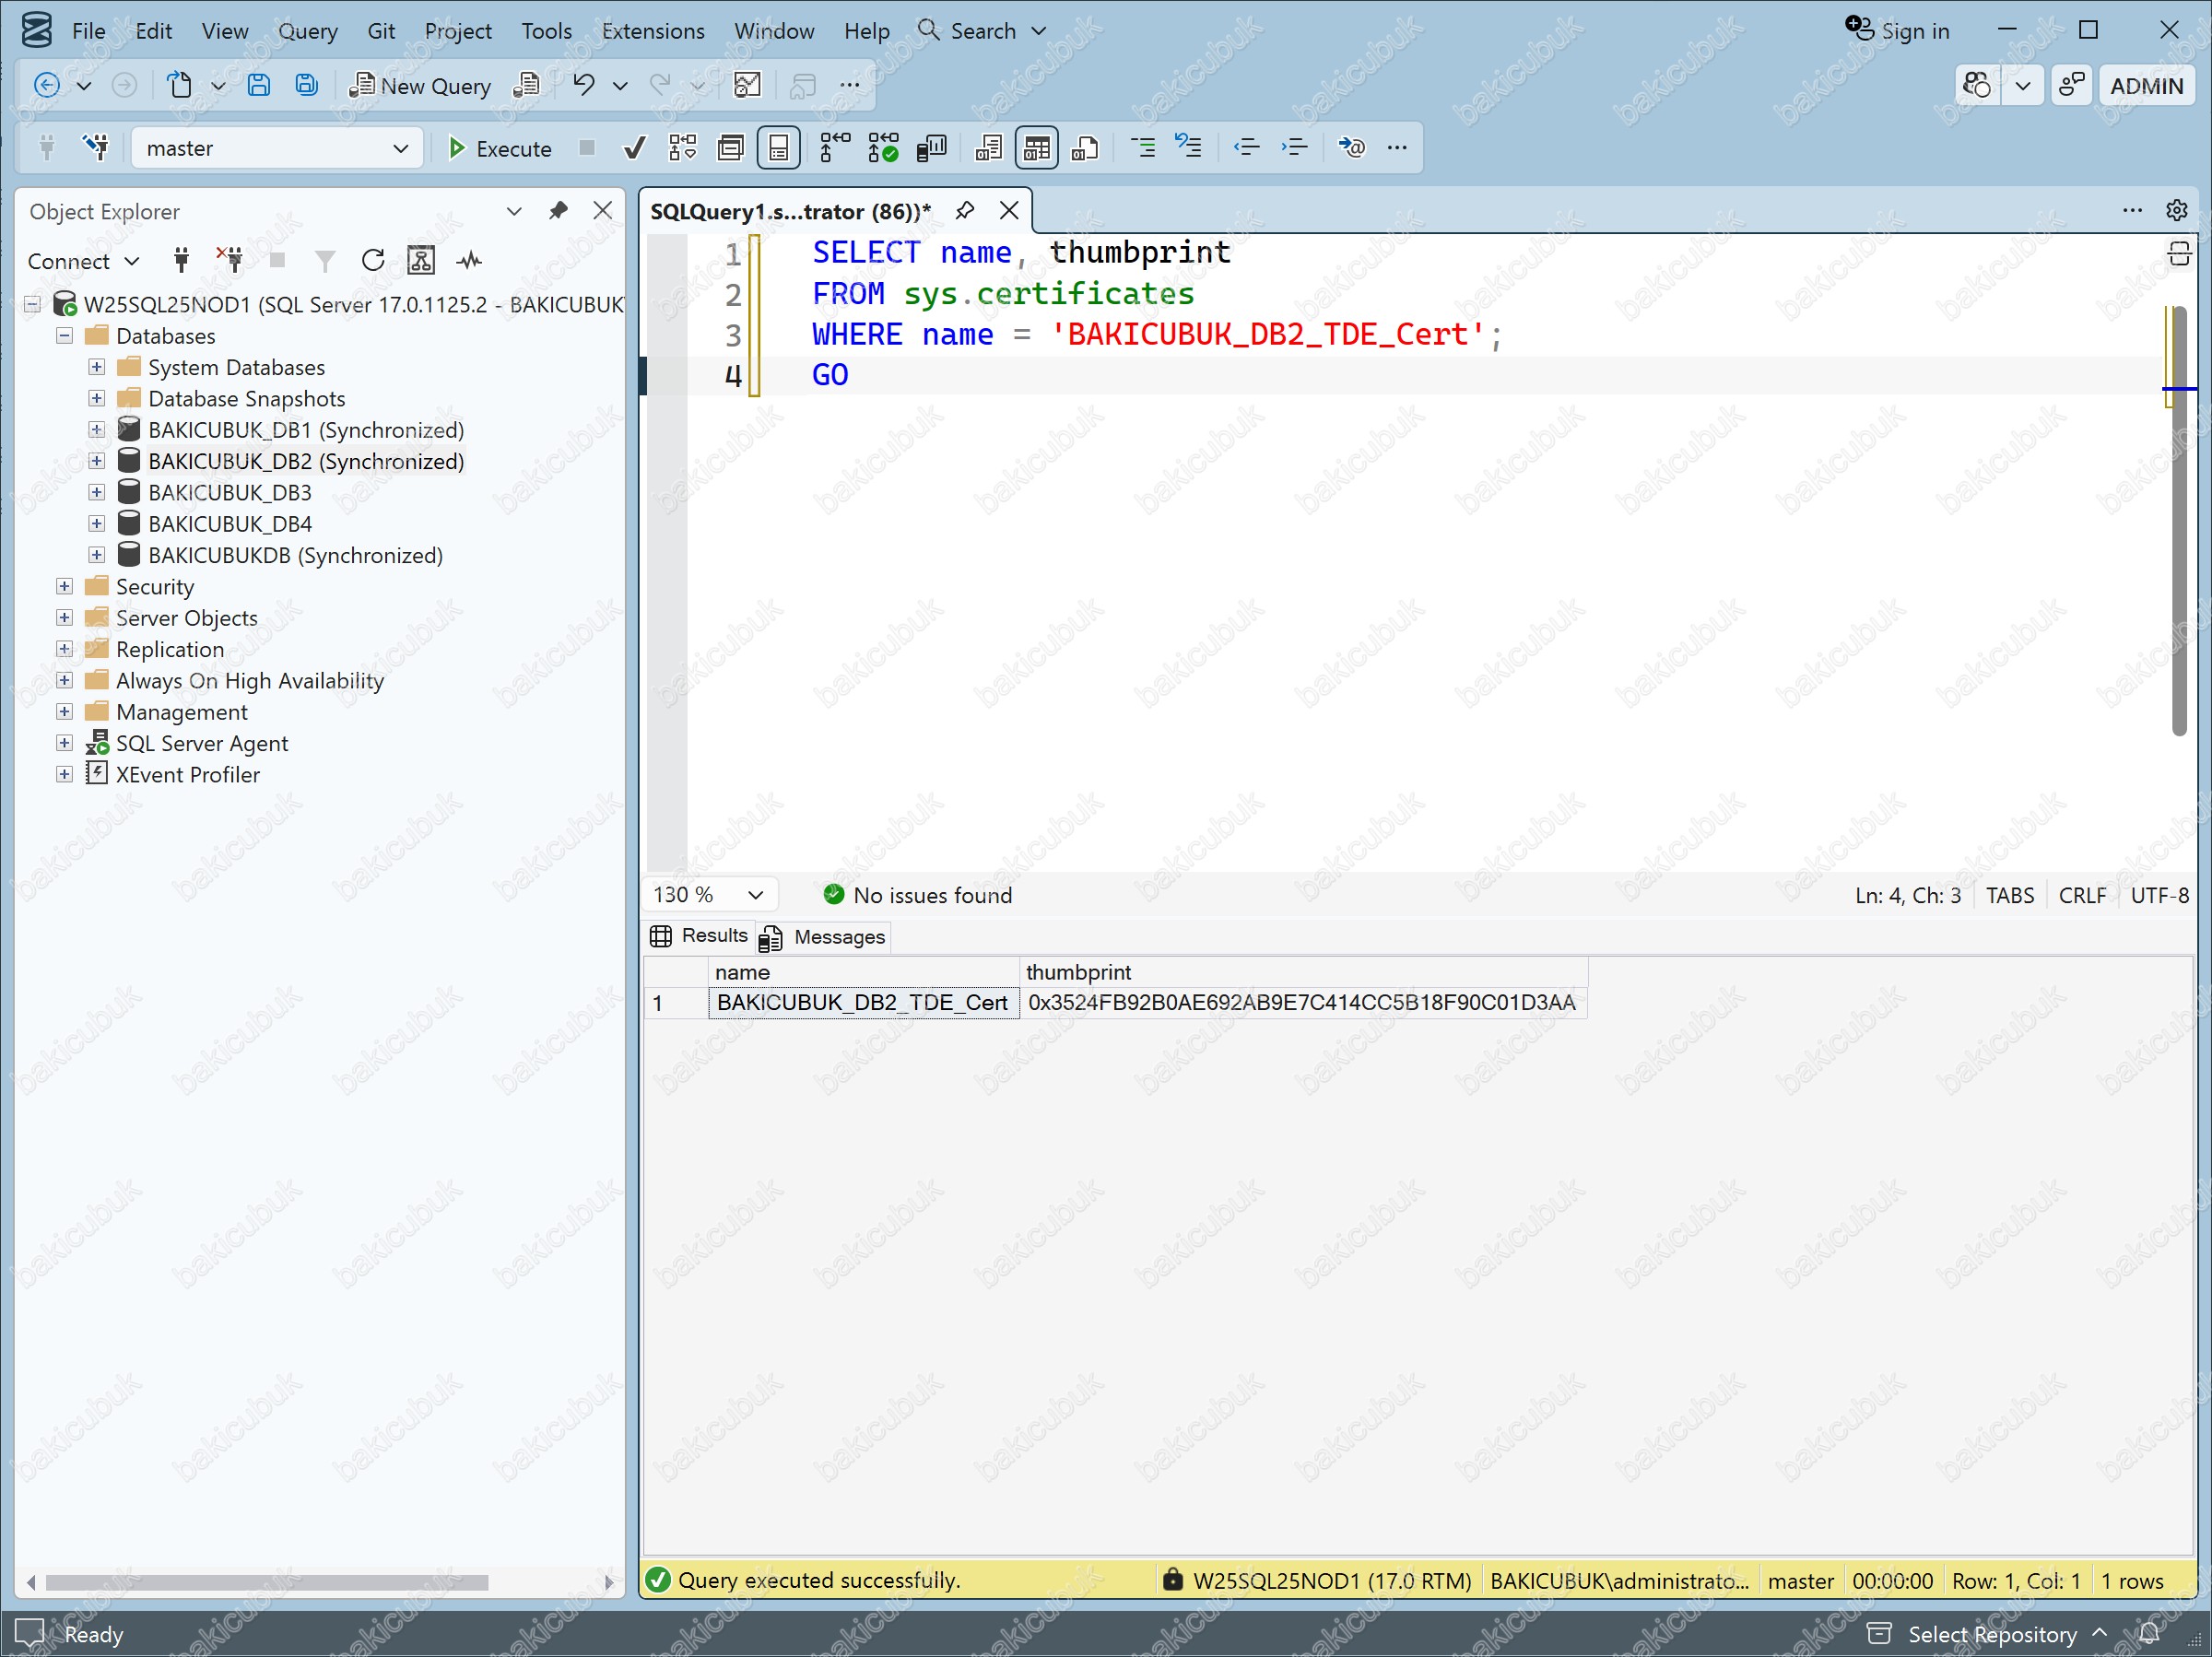Select BAKICUBUK_DB2_TDE_Cert name cell
This screenshot has height=1657, width=2212.
863,1002
